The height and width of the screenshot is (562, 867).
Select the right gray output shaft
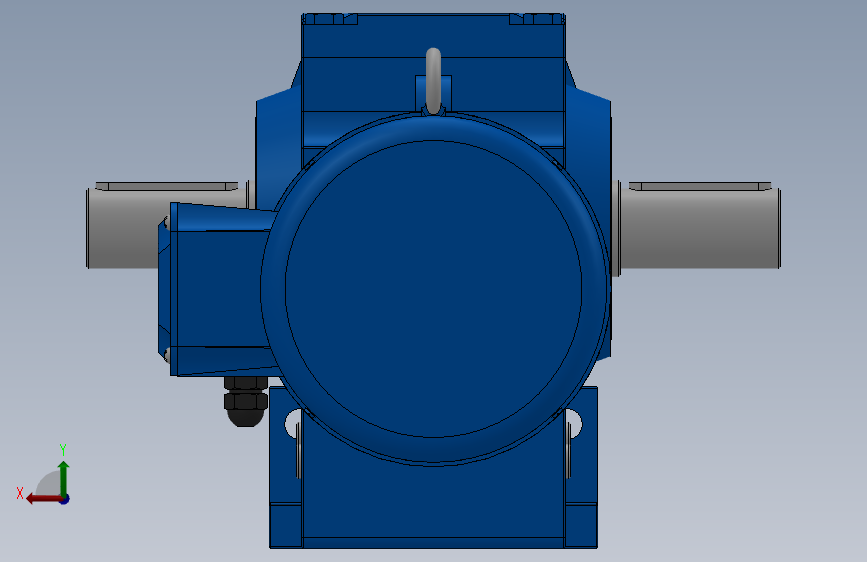click(x=698, y=228)
